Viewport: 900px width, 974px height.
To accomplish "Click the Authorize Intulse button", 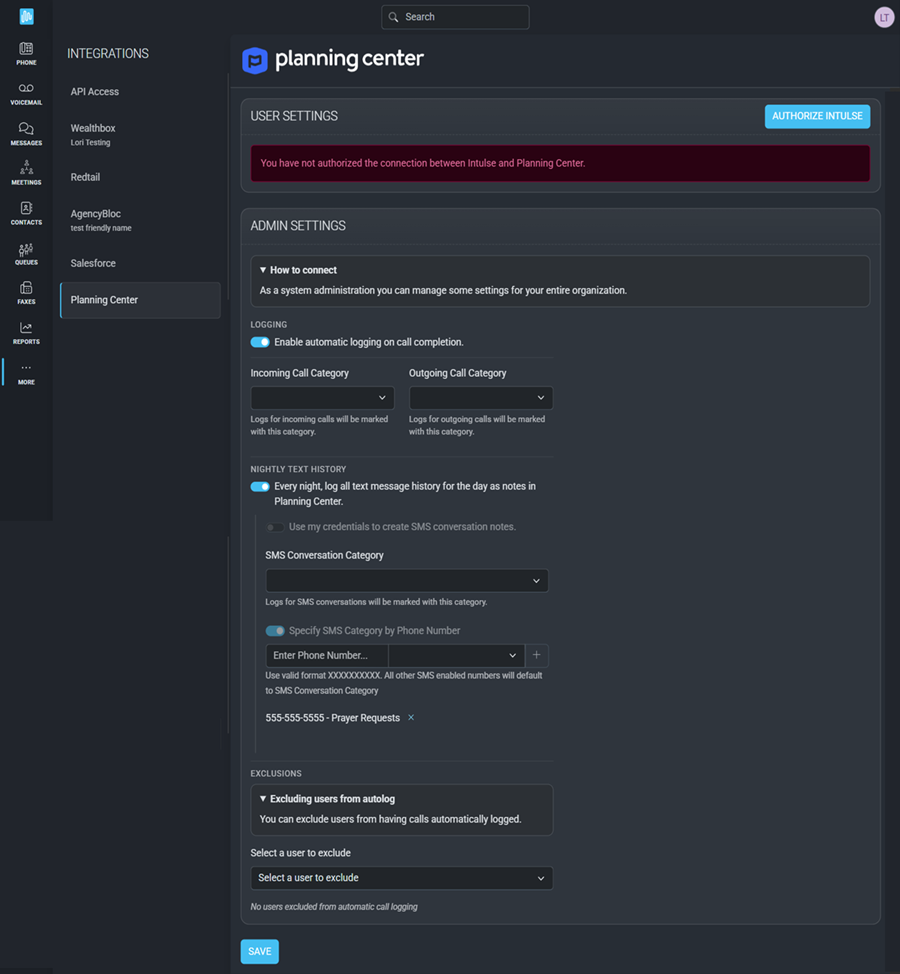I will [x=817, y=116].
